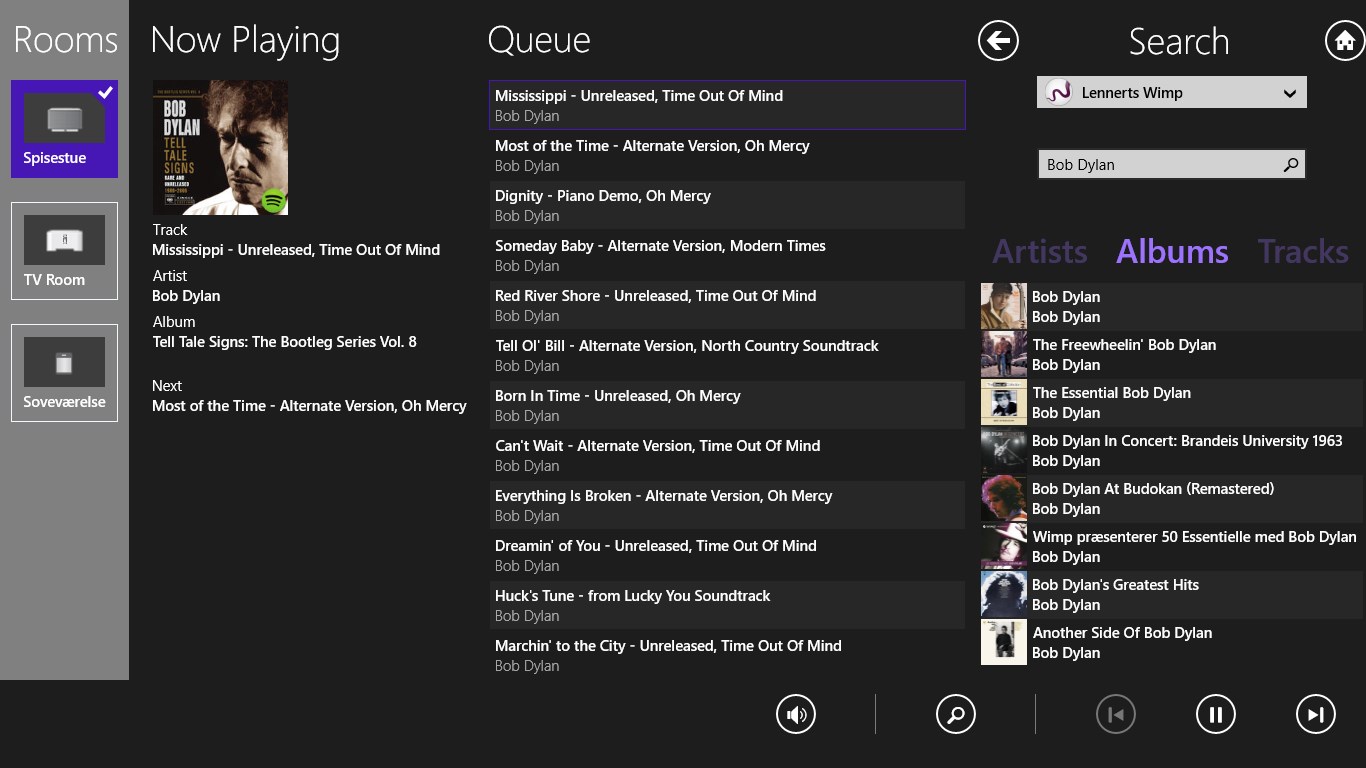Viewport: 1366px width, 768px height.
Task: Select Dignity - Piano Demo in the queue
Action: pyautogui.click(x=726, y=205)
